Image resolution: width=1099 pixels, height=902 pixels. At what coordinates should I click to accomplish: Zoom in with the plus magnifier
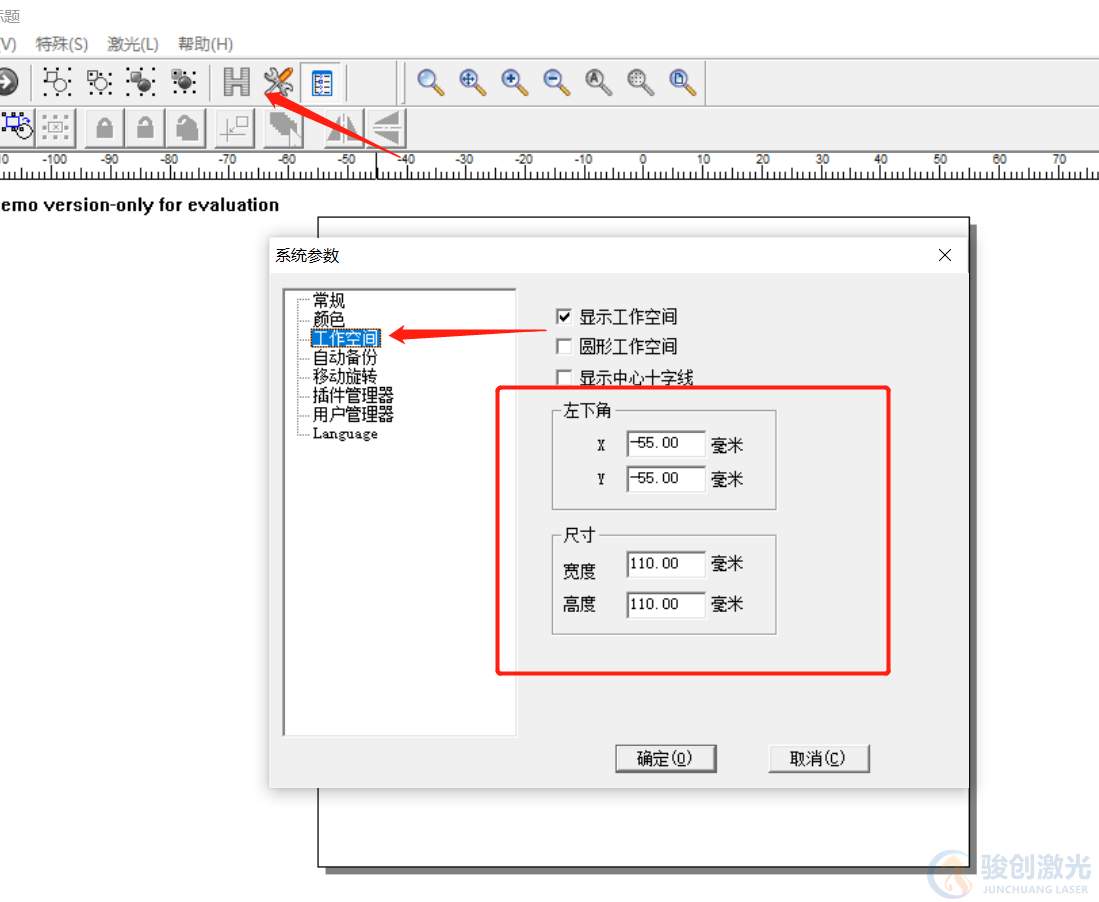pyautogui.click(x=514, y=82)
